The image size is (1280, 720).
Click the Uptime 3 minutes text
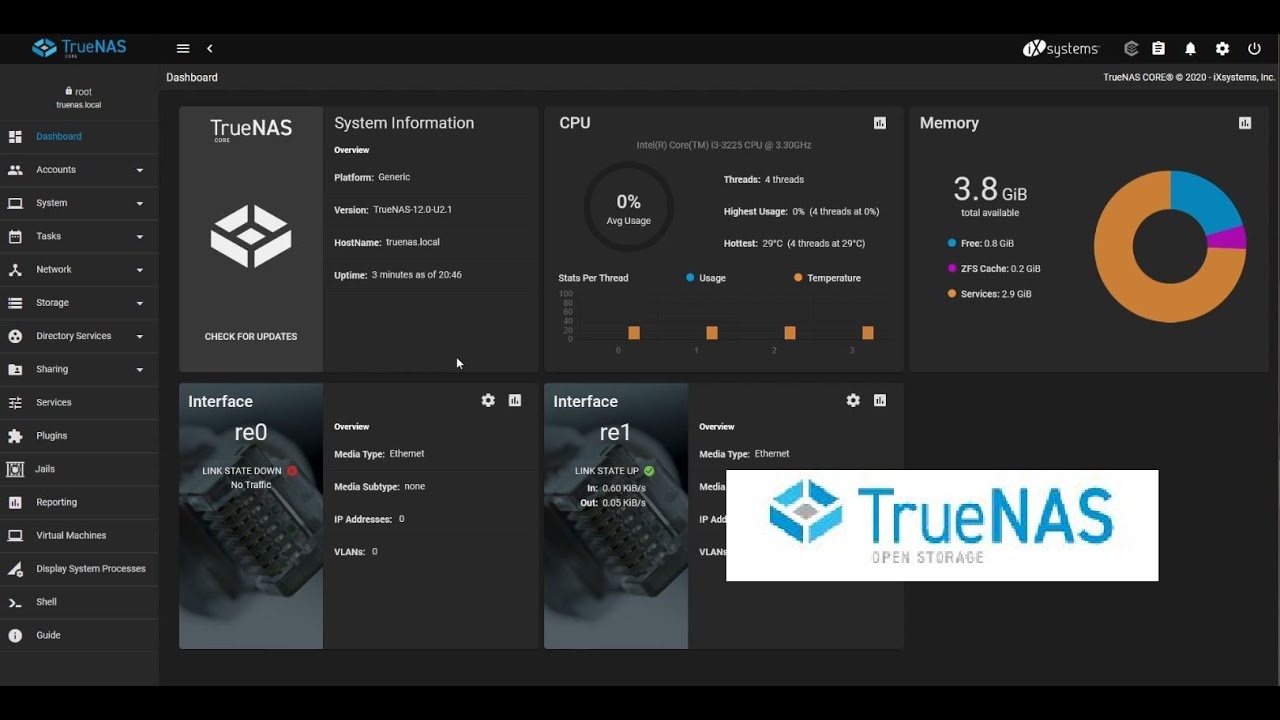pyautogui.click(x=398, y=275)
